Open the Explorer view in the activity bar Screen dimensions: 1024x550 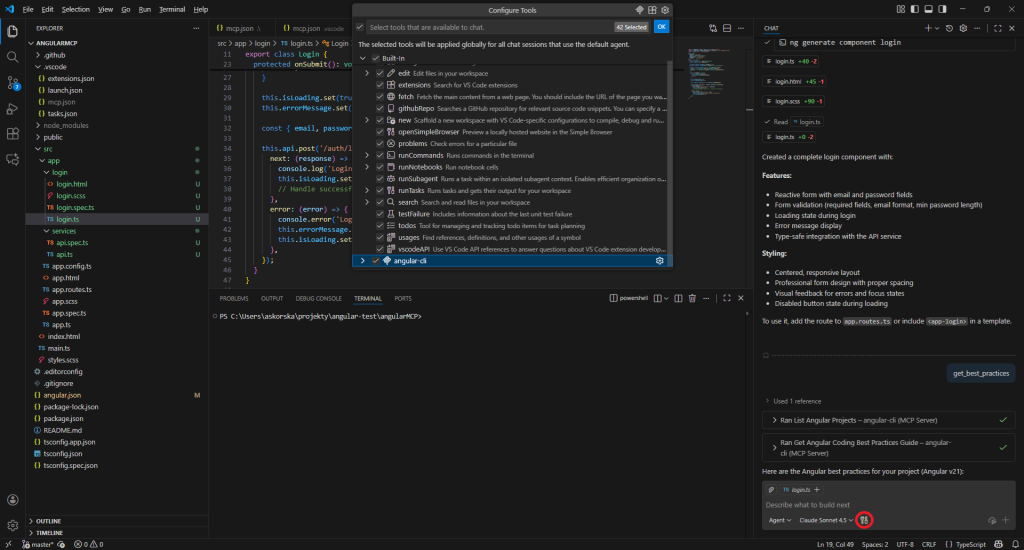pyautogui.click(x=12, y=31)
